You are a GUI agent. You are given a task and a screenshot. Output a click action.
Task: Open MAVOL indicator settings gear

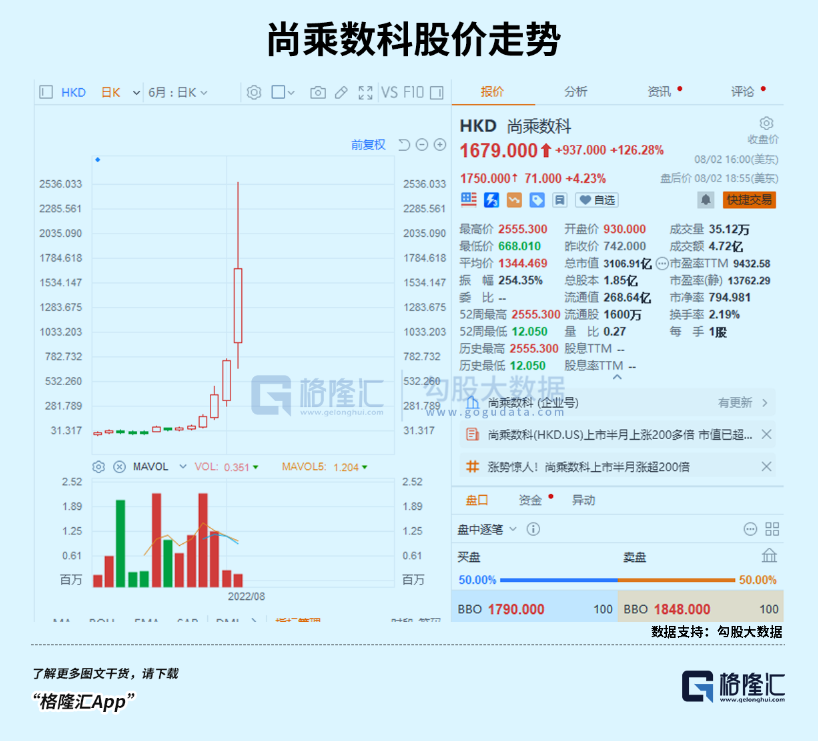(99, 467)
